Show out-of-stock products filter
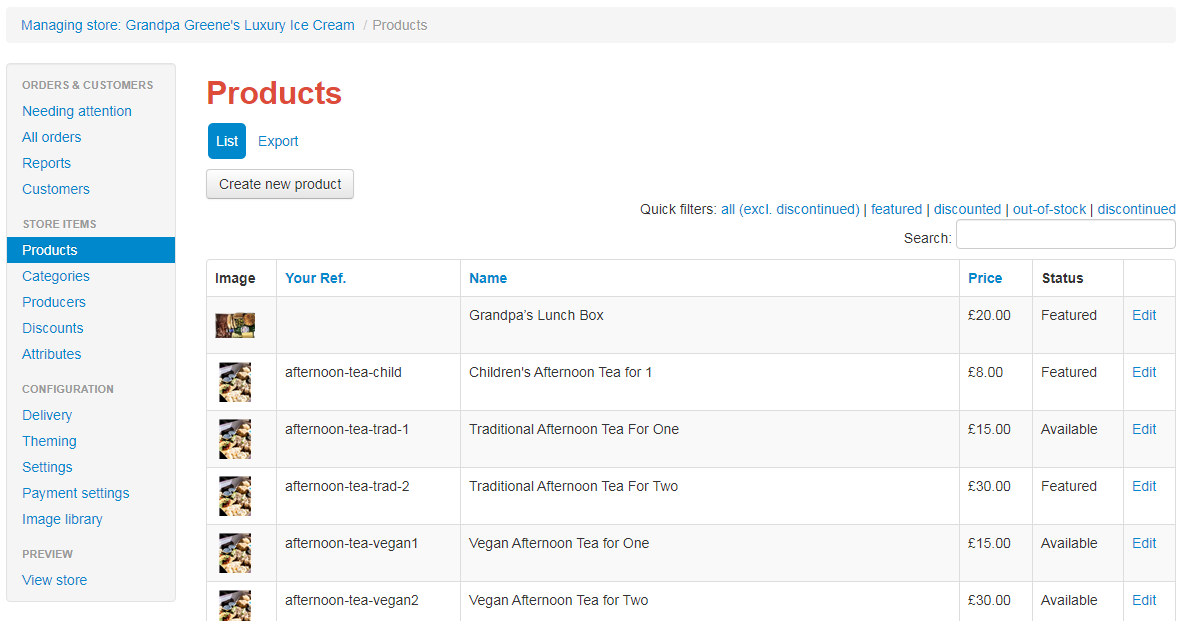The width and height of the screenshot is (1183, 621). coord(1049,209)
